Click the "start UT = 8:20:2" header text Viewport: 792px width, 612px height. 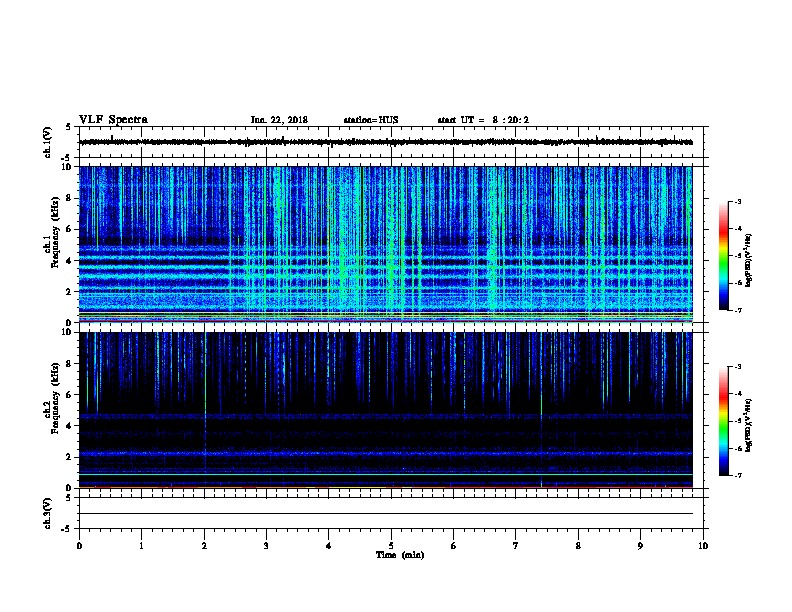tap(483, 120)
